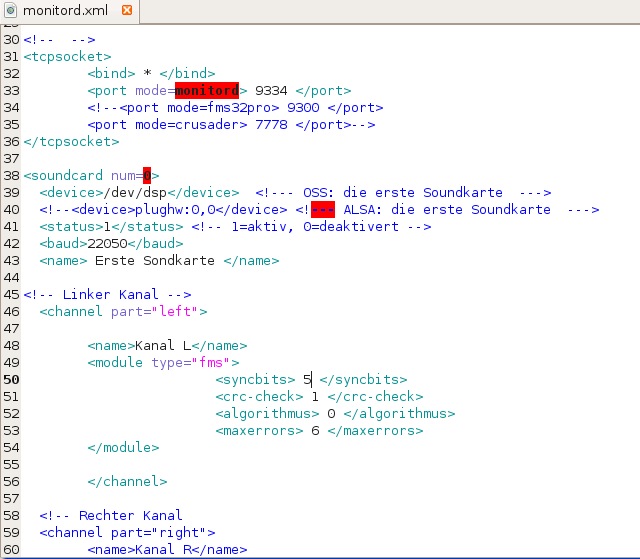Click the 'Kanal R' name text

point(163,550)
